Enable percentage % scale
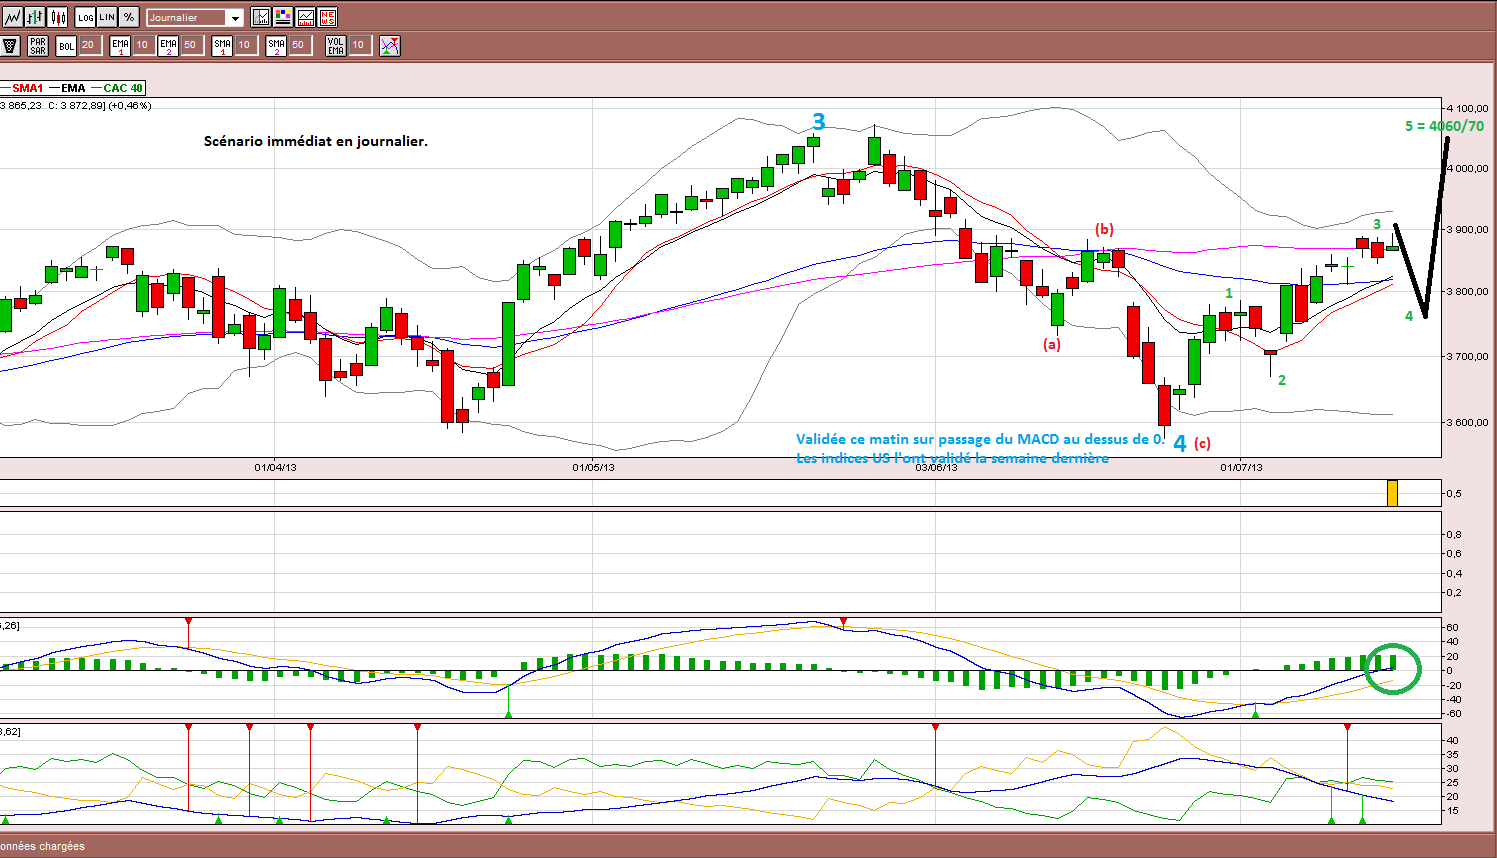The image size is (1497, 858). [129, 17]
